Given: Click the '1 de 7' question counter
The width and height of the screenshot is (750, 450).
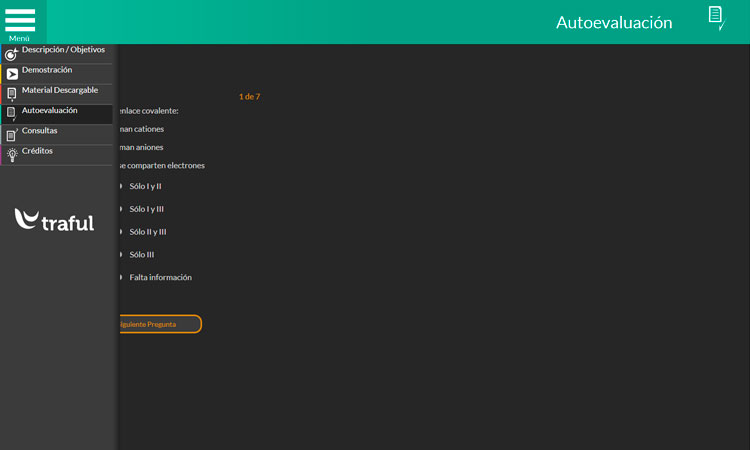Looking at the screenshot, I should click(x=249, y=97).
